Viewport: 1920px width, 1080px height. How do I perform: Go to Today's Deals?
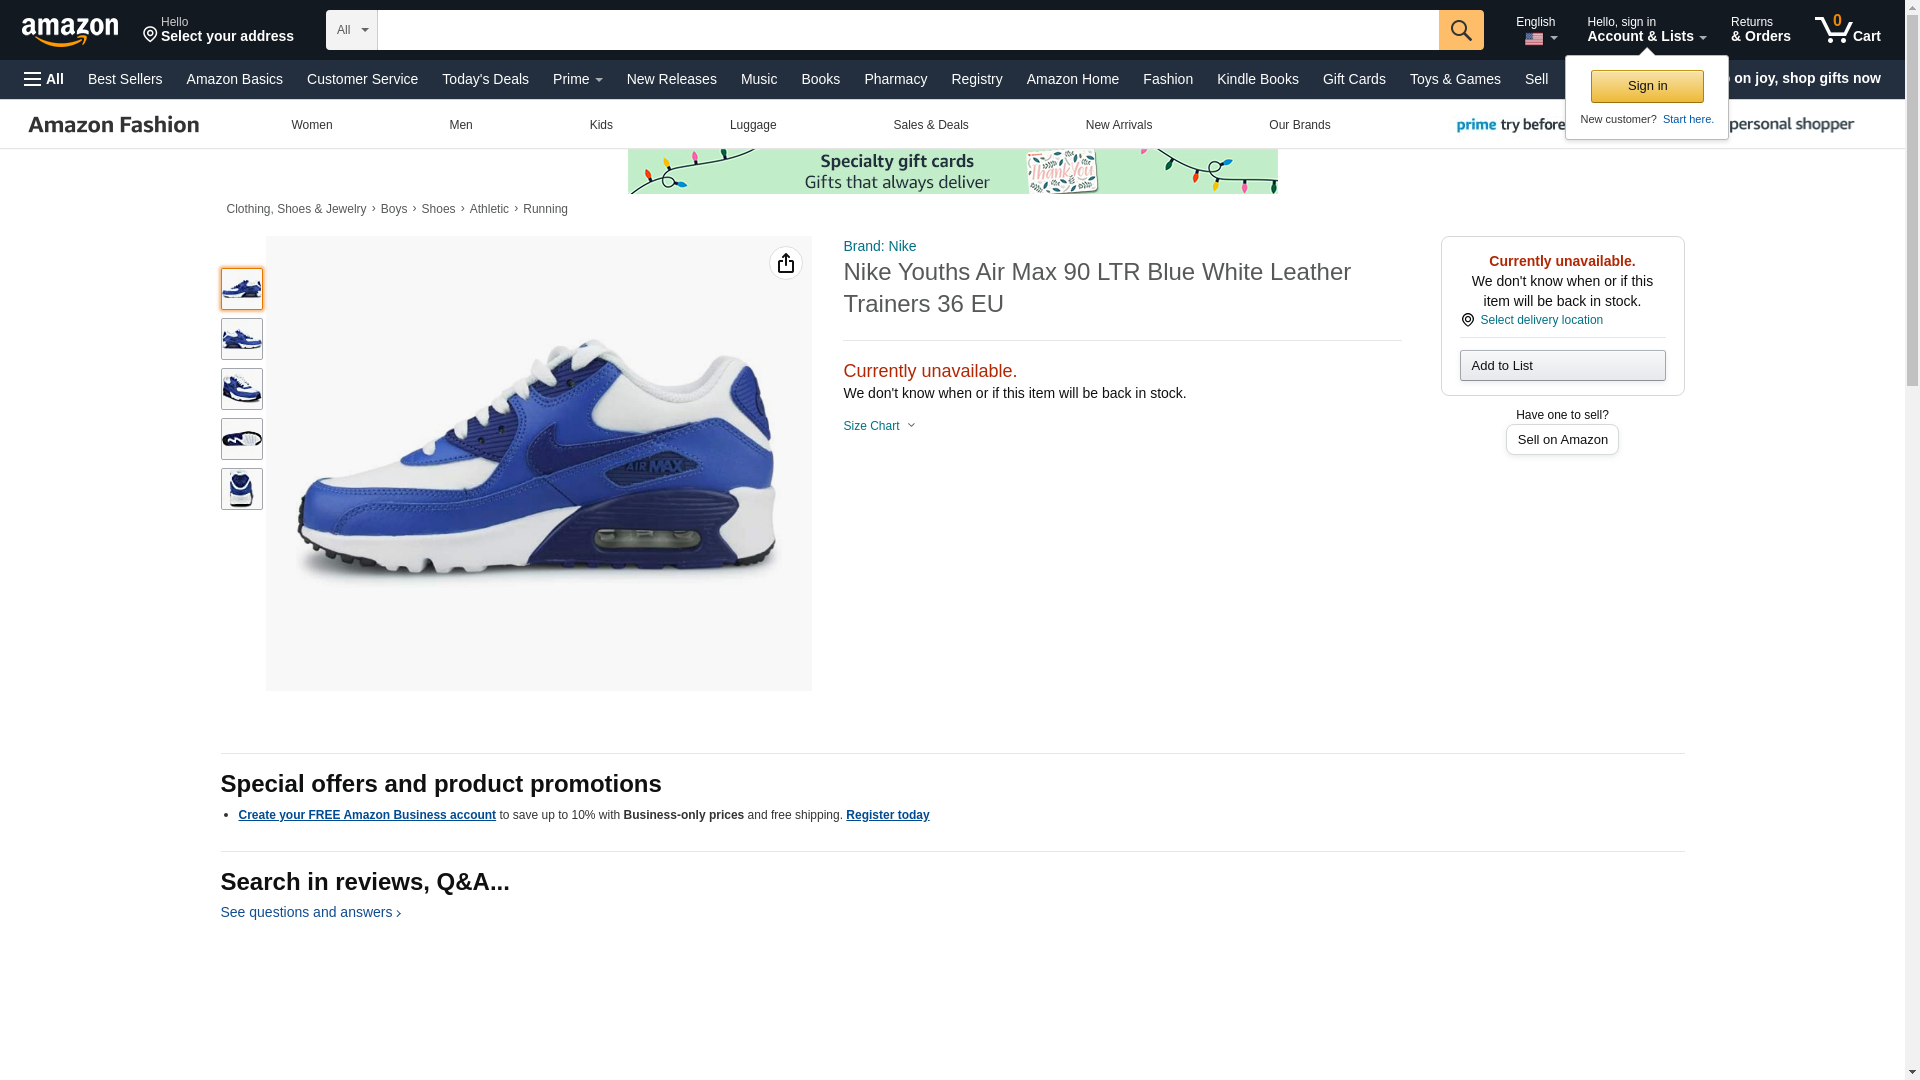coord(485,79)
